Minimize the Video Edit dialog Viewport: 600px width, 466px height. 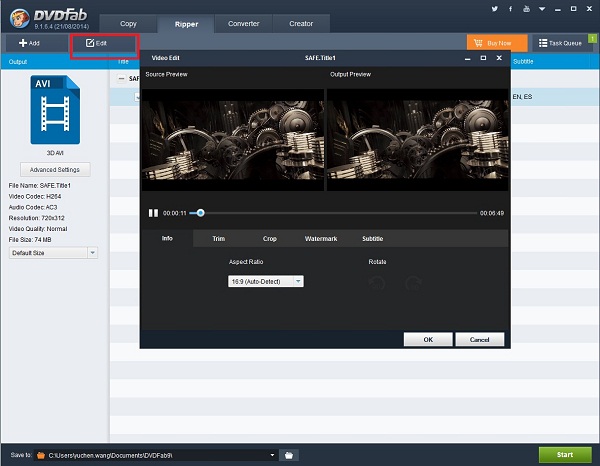pyautogui.click(x=468, y=58)
